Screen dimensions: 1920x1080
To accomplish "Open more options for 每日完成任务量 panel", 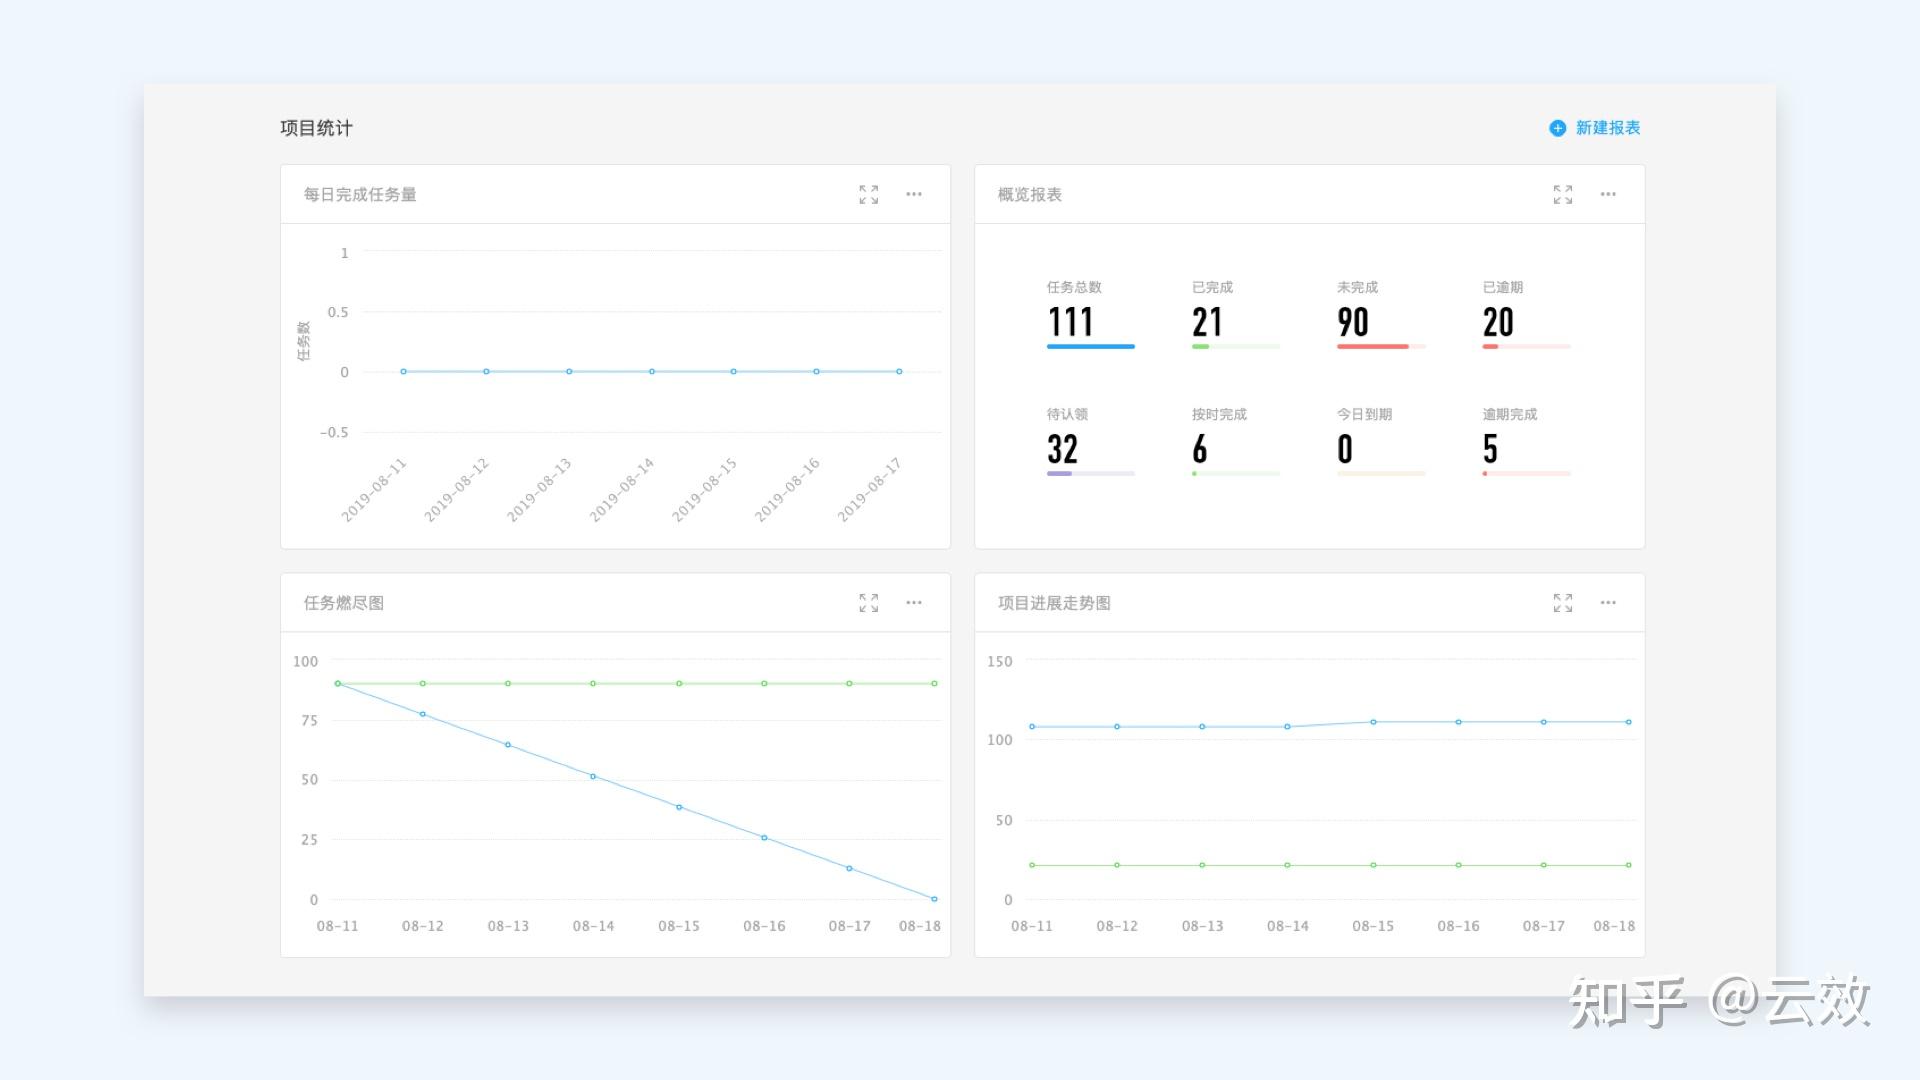I will pos(914,195).
